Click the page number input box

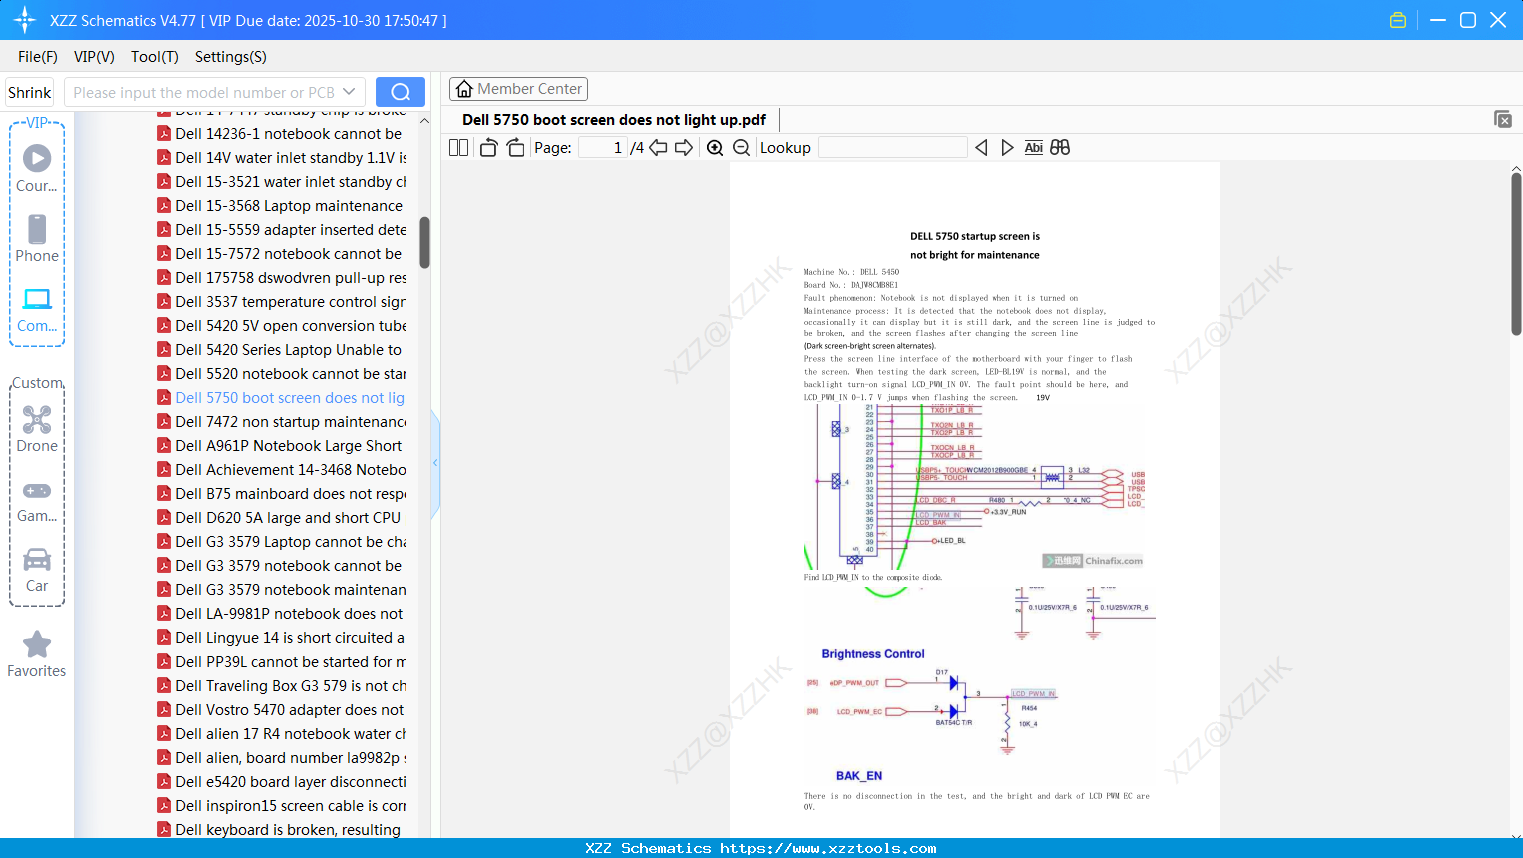(603, 148)
